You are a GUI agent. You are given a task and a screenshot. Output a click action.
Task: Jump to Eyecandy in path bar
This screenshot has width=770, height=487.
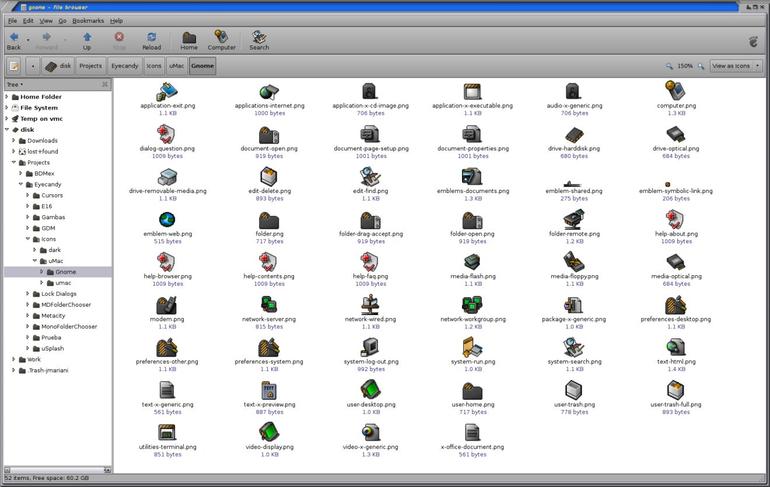124,66
